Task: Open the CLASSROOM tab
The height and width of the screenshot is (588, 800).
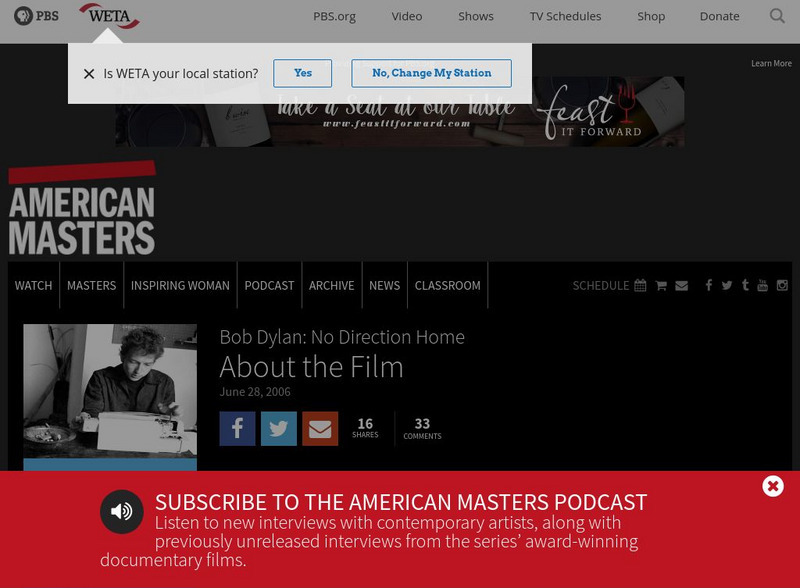Action: [x=447, y=285]
